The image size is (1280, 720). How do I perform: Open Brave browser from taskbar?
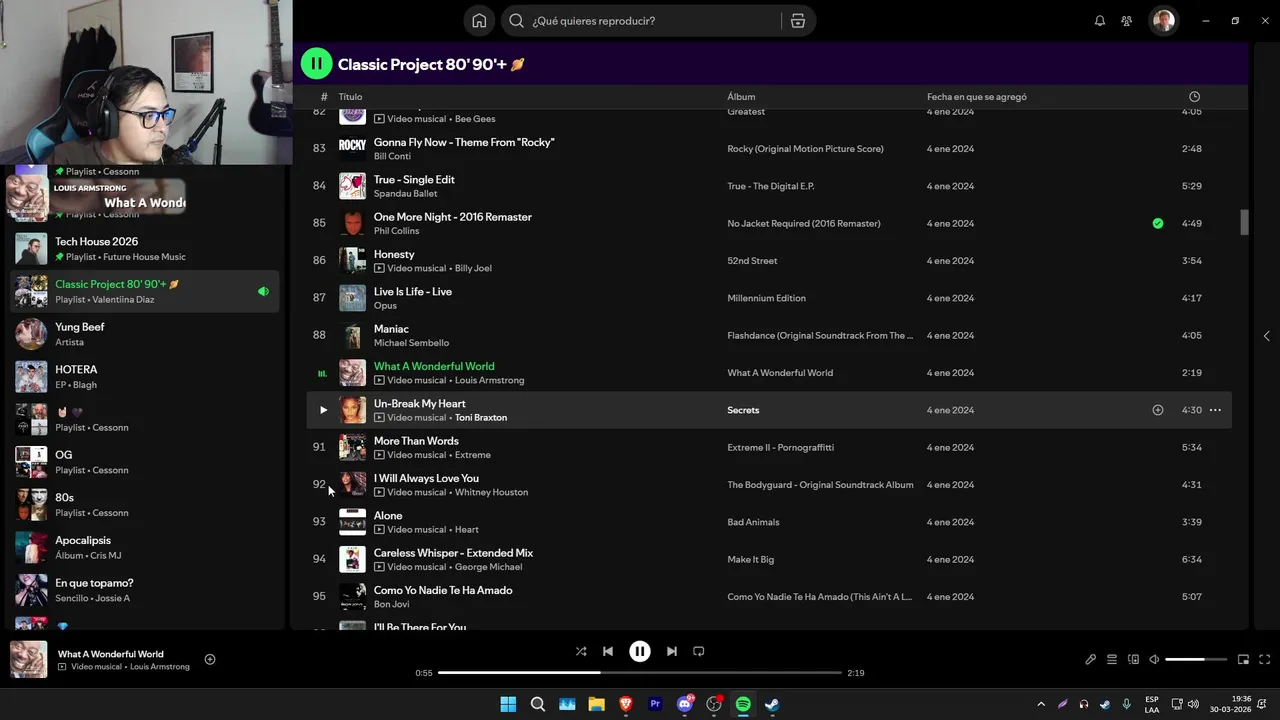[626, 704]
